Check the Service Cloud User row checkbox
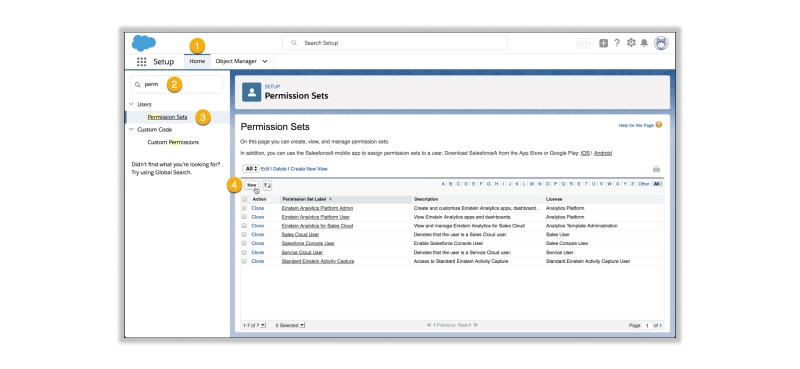Viewport: 800px width, 369px height. tap(244, 252)
